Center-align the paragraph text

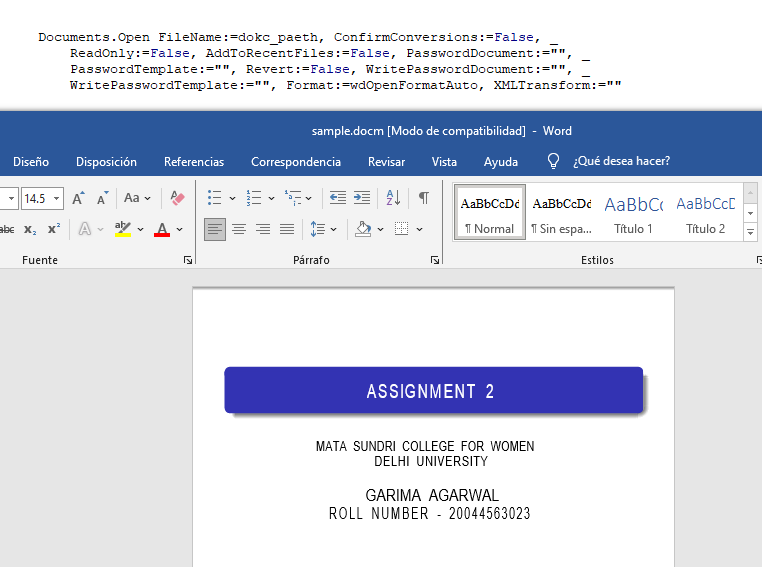coord(239,229)
